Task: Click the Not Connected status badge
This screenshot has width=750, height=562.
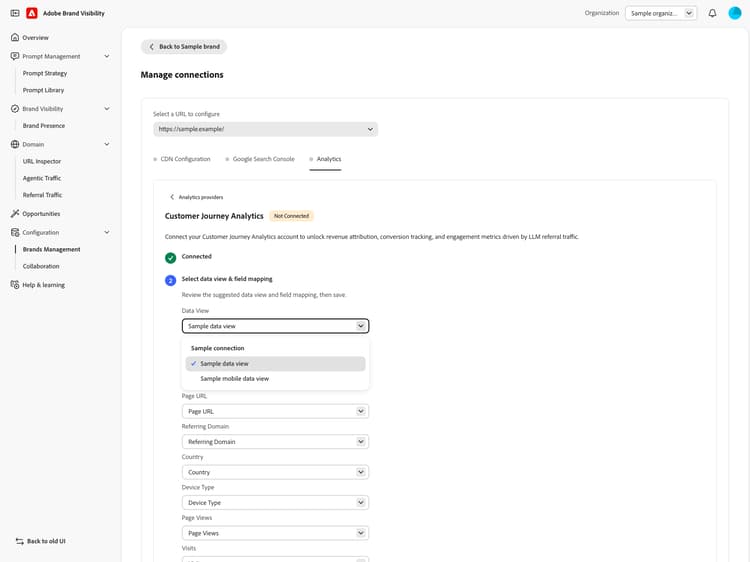Action: (291, 216)
